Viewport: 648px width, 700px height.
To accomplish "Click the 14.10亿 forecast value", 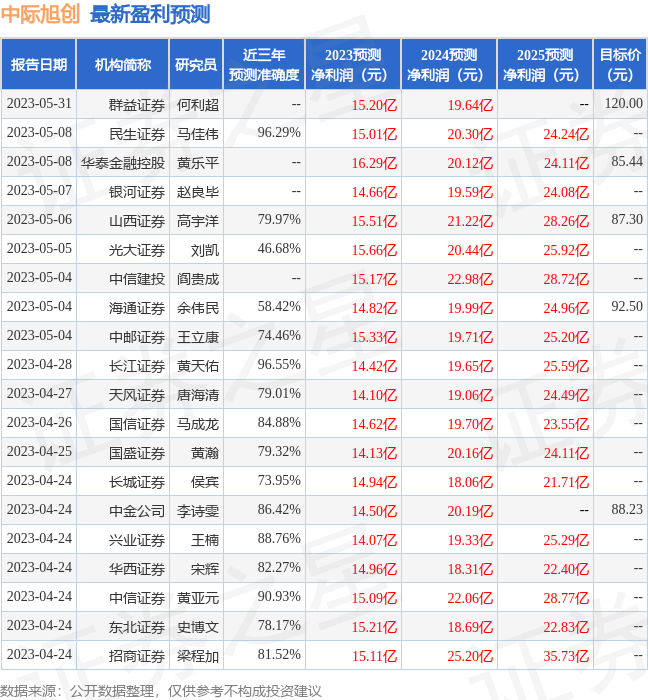I will coord(374,396).
